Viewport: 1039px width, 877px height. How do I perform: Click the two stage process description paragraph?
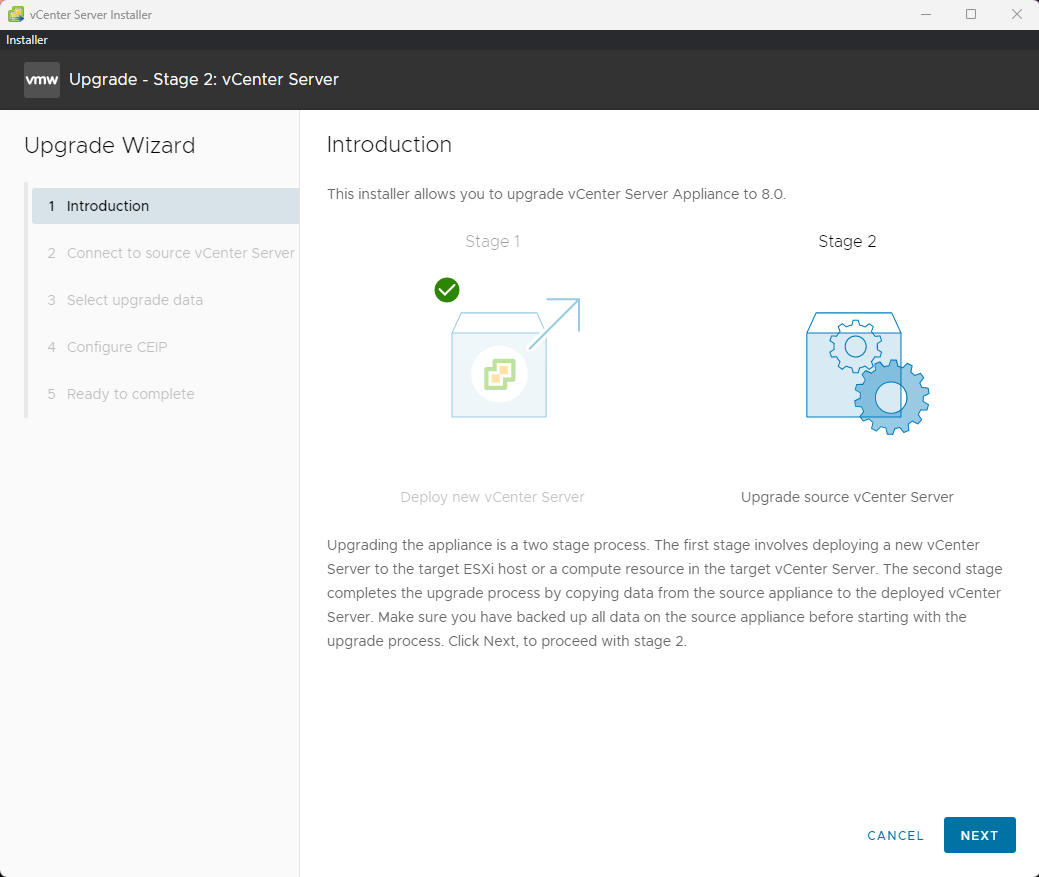click(665, 593)
